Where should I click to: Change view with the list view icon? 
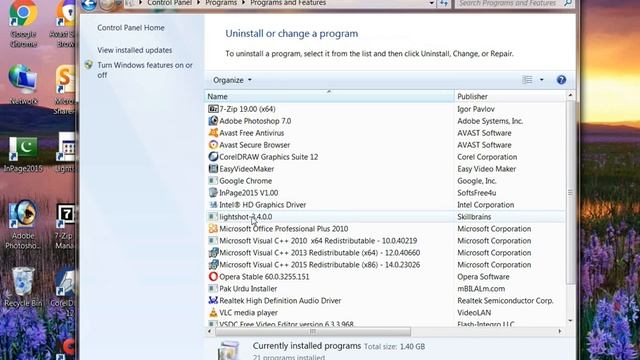(x=527, y=80)
